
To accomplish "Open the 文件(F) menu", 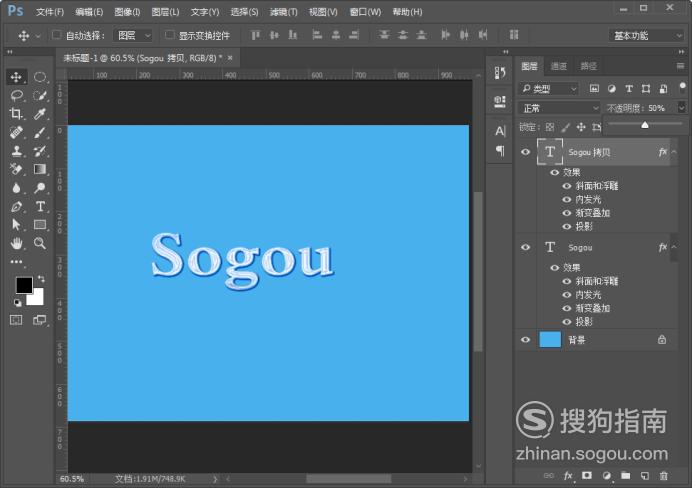I will pyautogui.click(x=50, y=12).
